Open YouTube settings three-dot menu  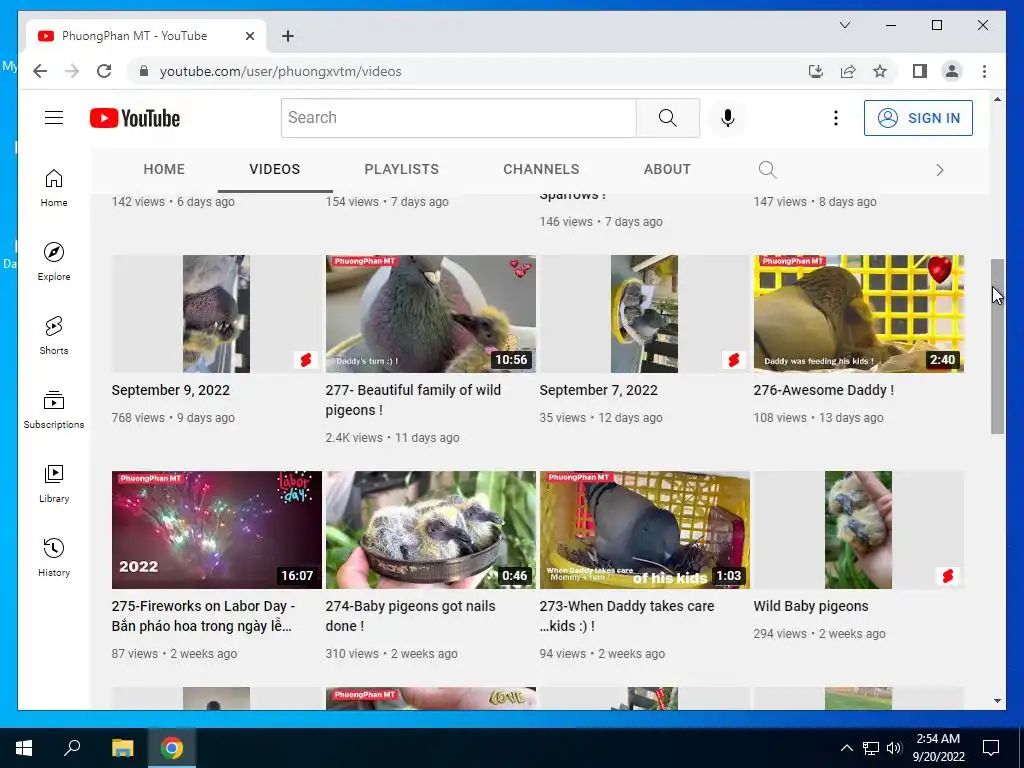coord(835,118)
